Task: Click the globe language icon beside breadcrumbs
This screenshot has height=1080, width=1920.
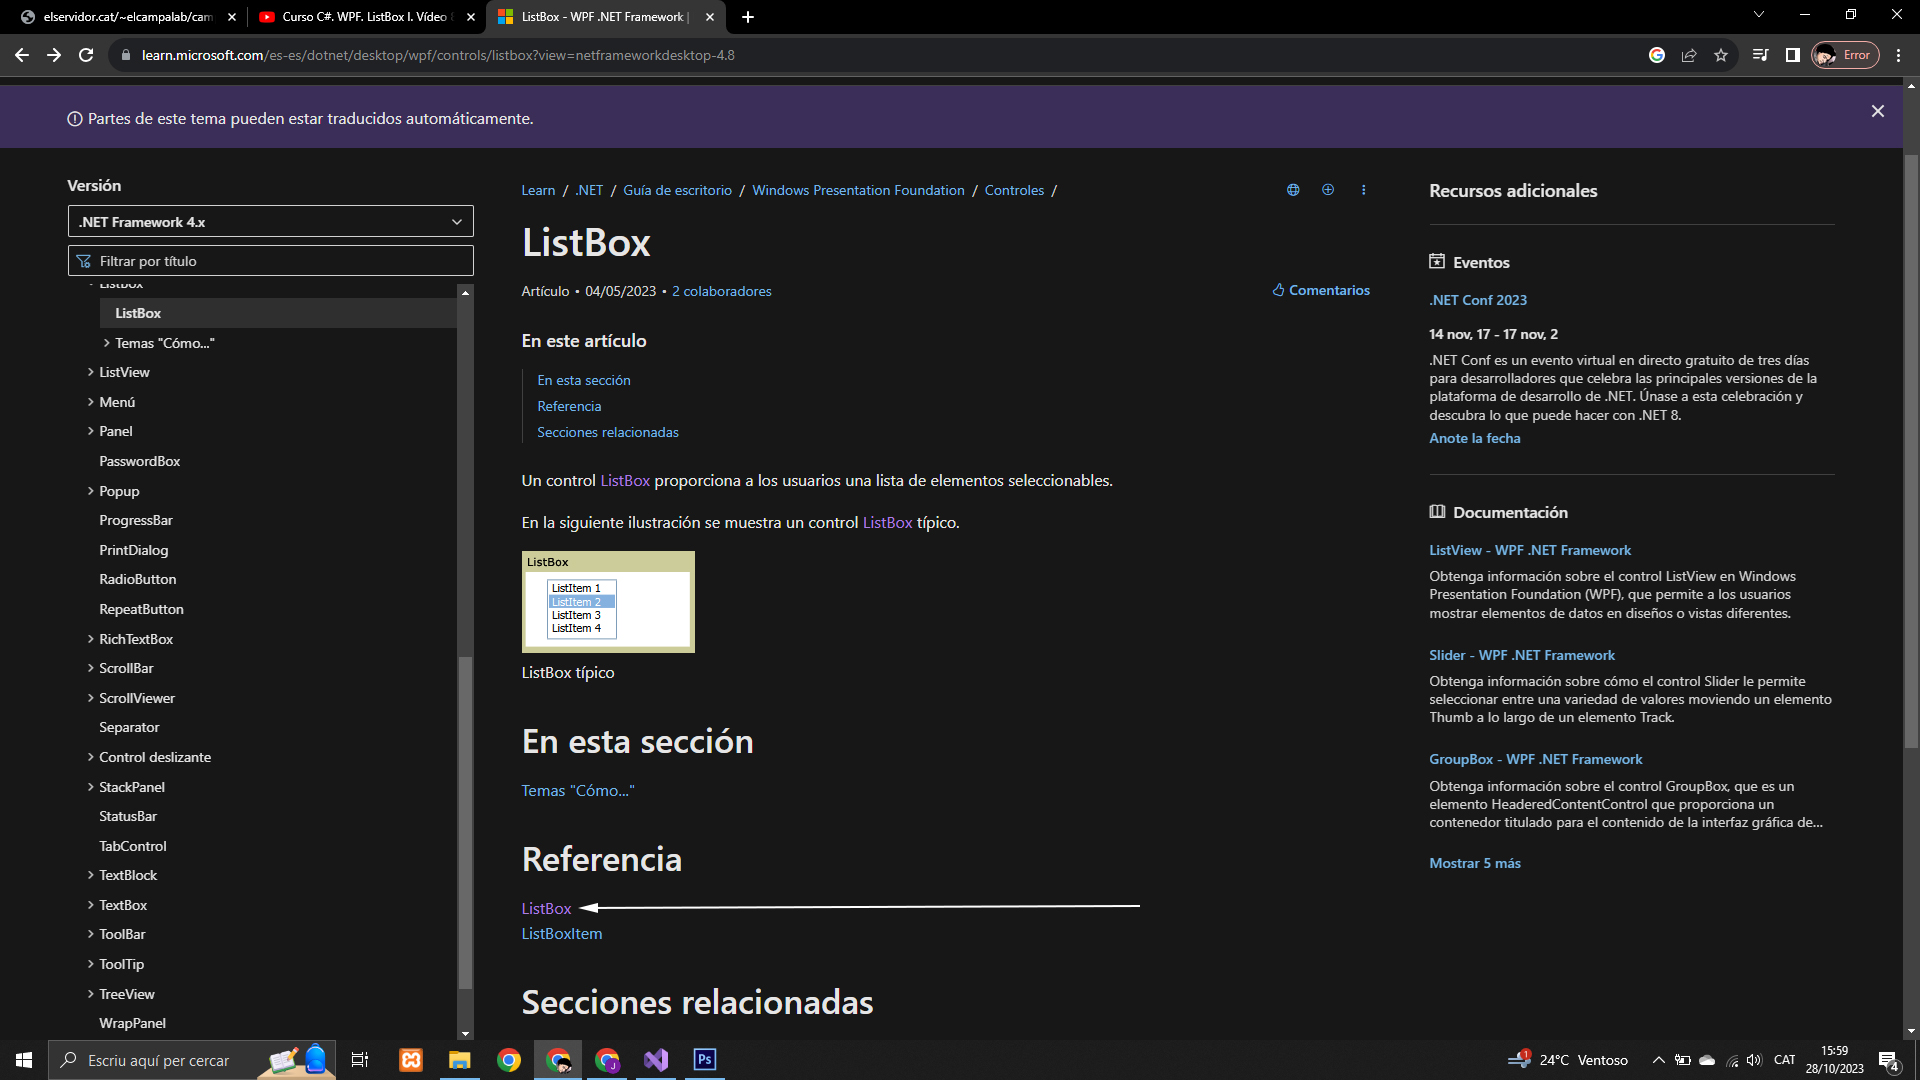Action: [1293, 190]
